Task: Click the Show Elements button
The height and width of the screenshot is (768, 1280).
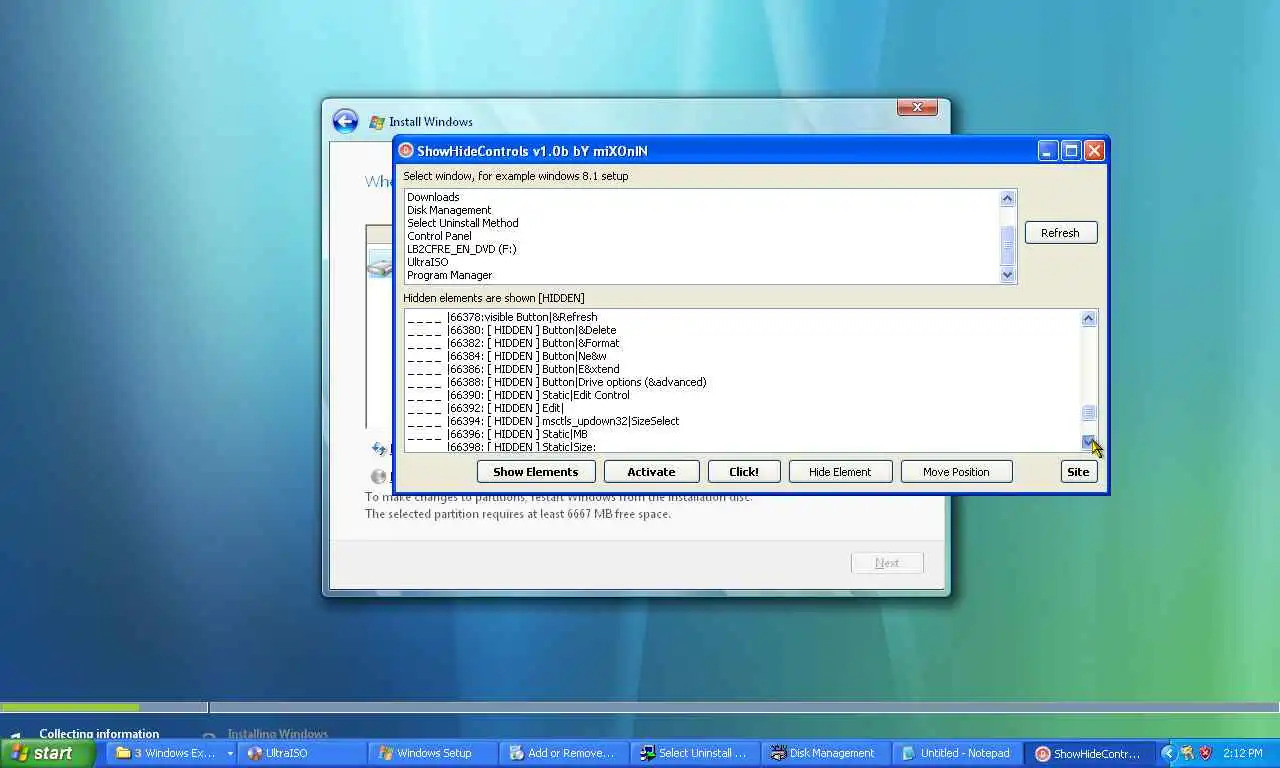Action: coord(535,472)
